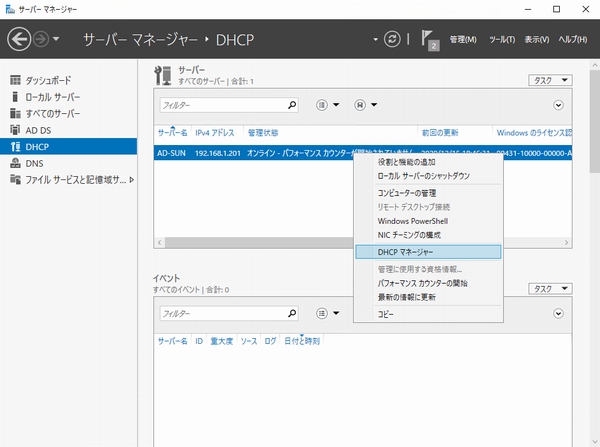Choose 最新の情報に更新 from context menu

point(428,297)
